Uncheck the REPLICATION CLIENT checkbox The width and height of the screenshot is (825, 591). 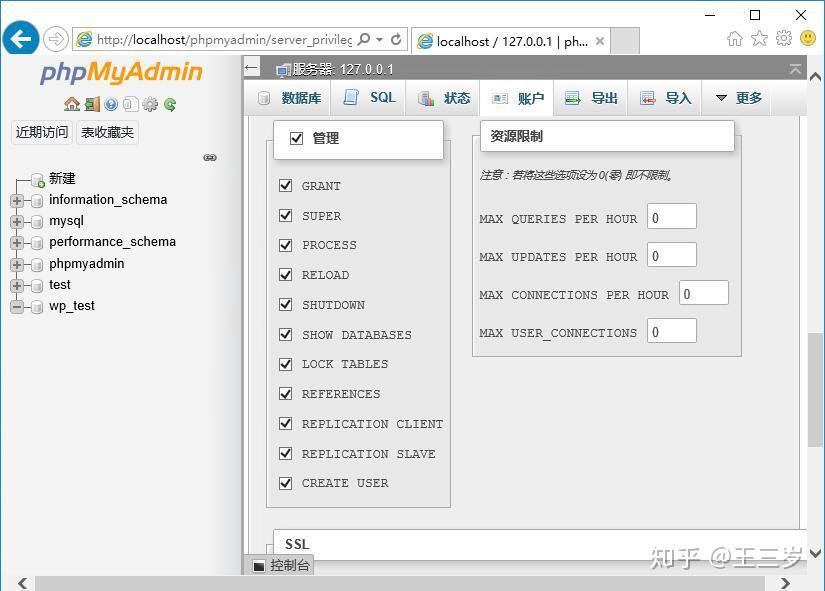point(286,424)
